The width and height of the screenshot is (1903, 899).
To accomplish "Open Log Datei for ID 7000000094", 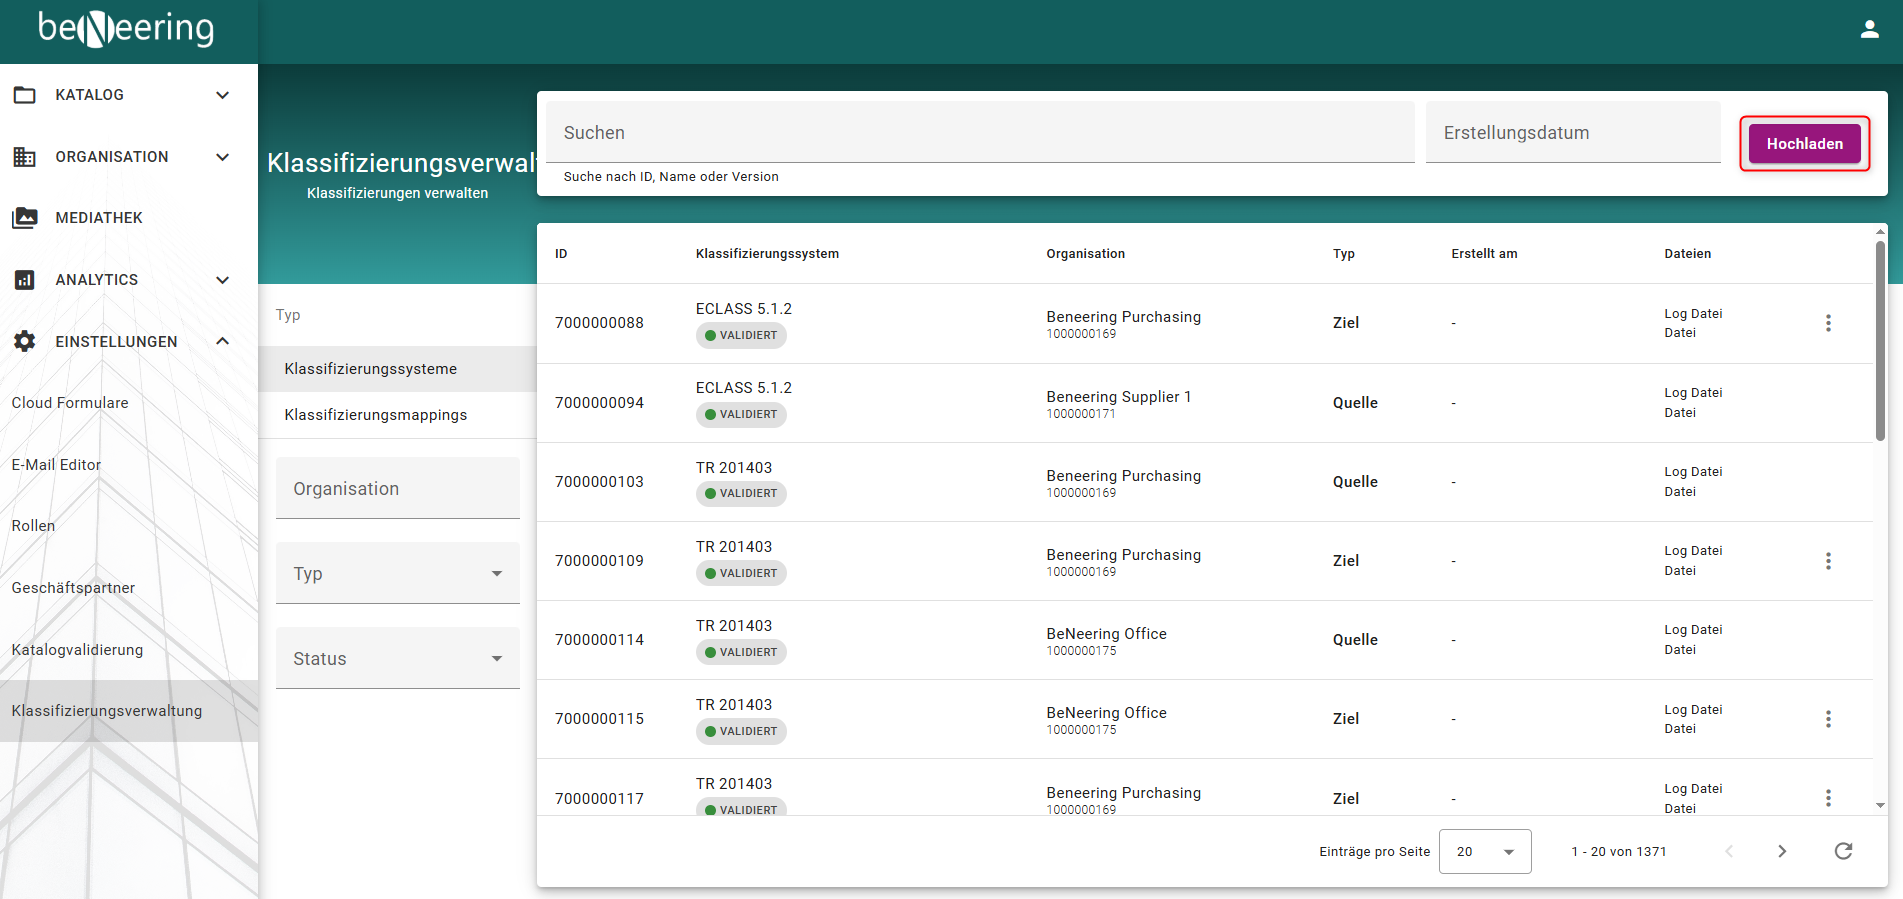I will 1692,393.
